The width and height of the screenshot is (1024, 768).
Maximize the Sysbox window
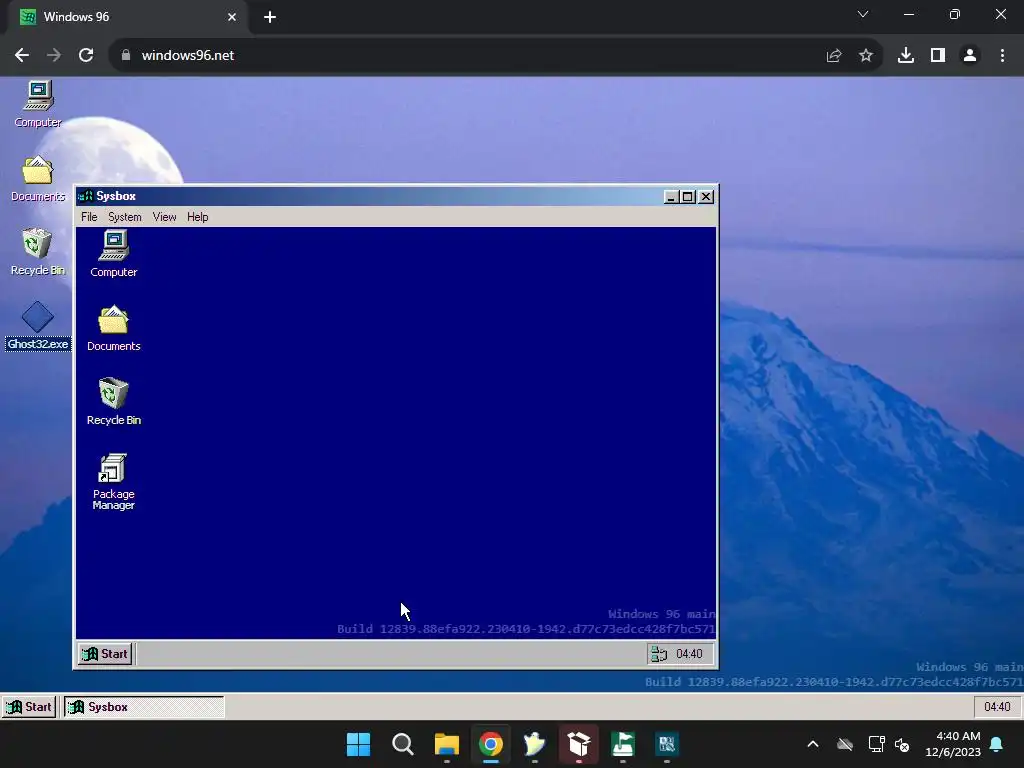point(688,197)
